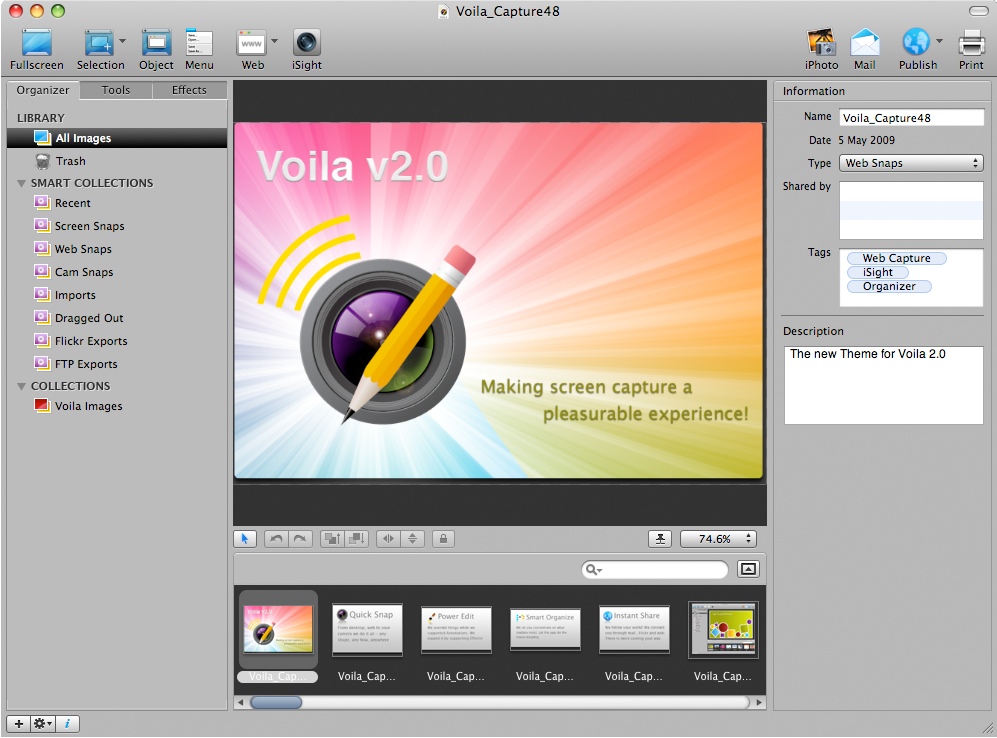View the Cam Snaps collection
This screenshot has height=738, width=997.
pyautogui.click(x=117, y=272)
